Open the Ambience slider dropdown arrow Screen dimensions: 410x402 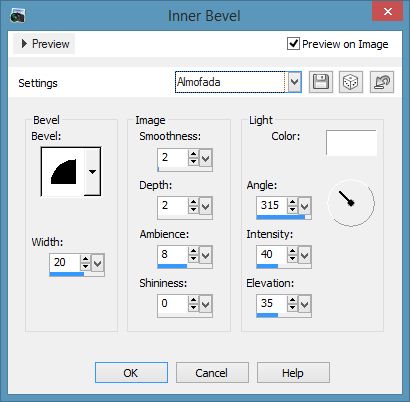coord(206,256)
